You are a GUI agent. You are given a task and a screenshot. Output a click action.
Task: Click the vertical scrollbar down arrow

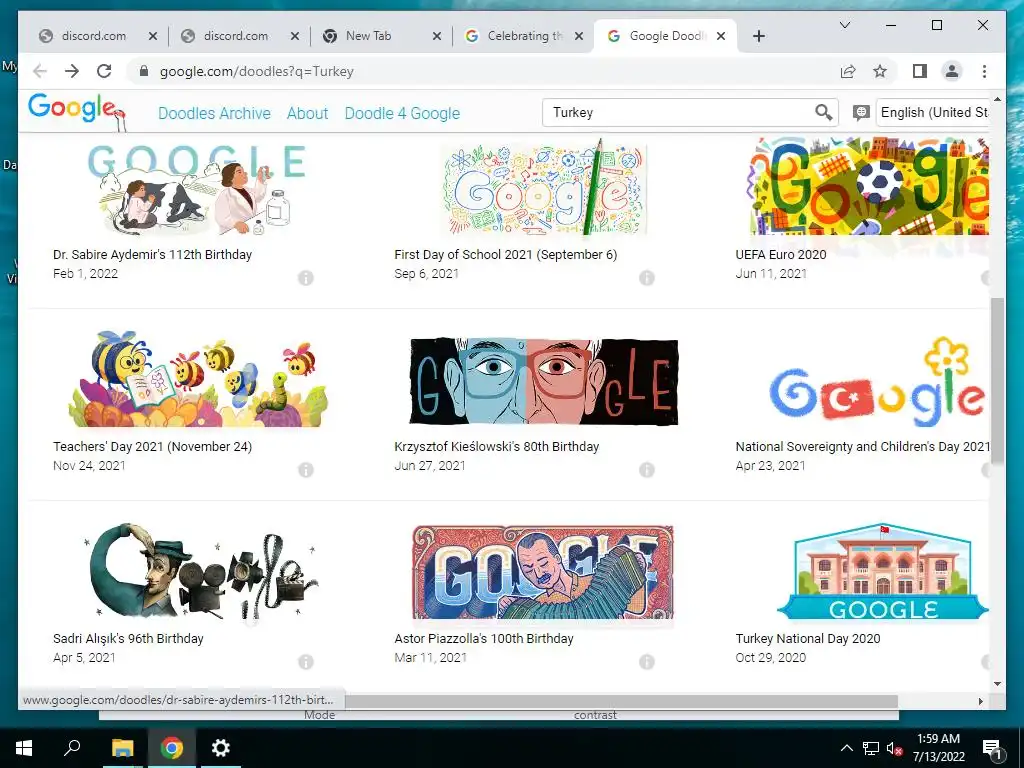(997, 684)
